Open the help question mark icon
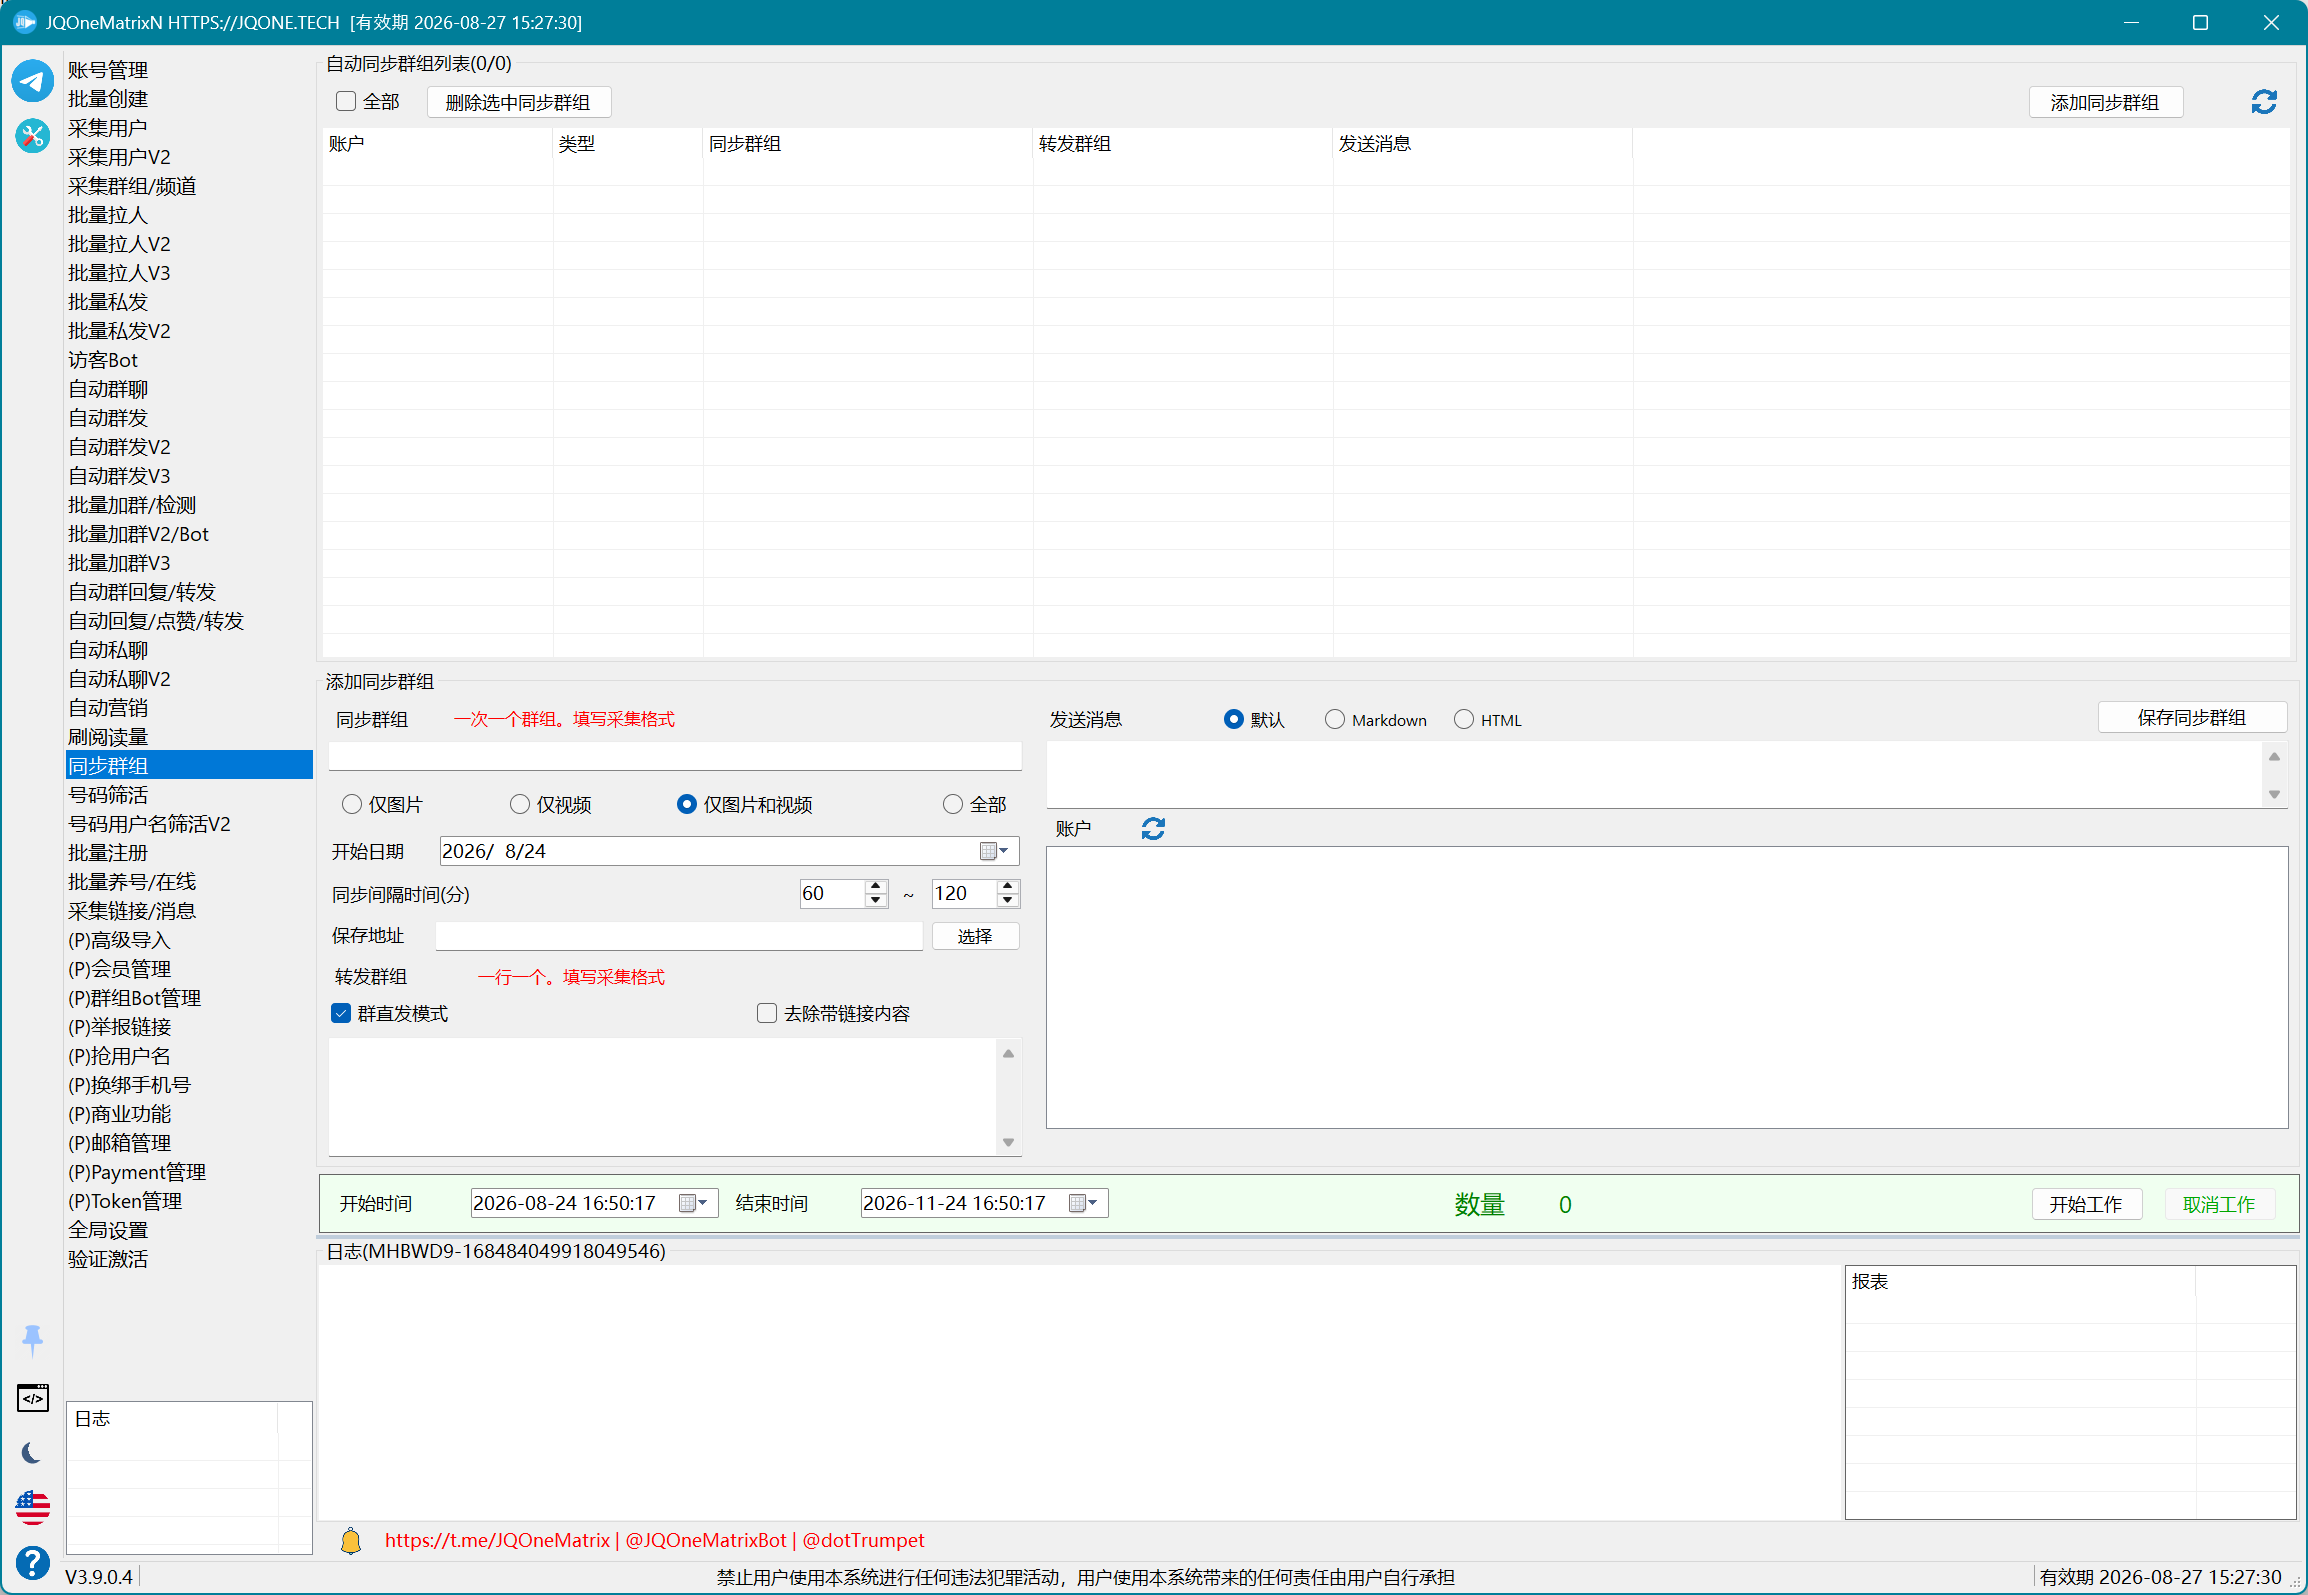The image size is (2308, 1595). point(32,1562)
